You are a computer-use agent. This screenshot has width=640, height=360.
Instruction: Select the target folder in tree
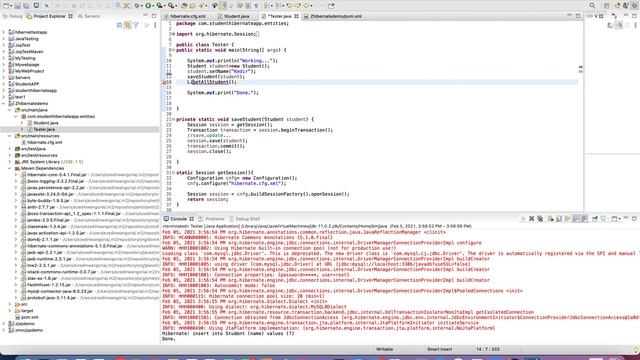[x=27, y=311]
